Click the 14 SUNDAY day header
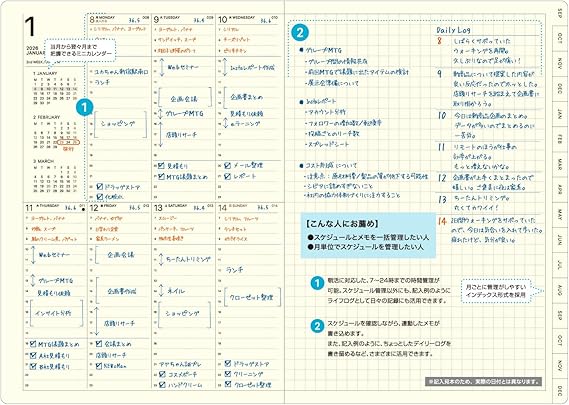Viewport: 569px width, 405px height. (249, 208)
